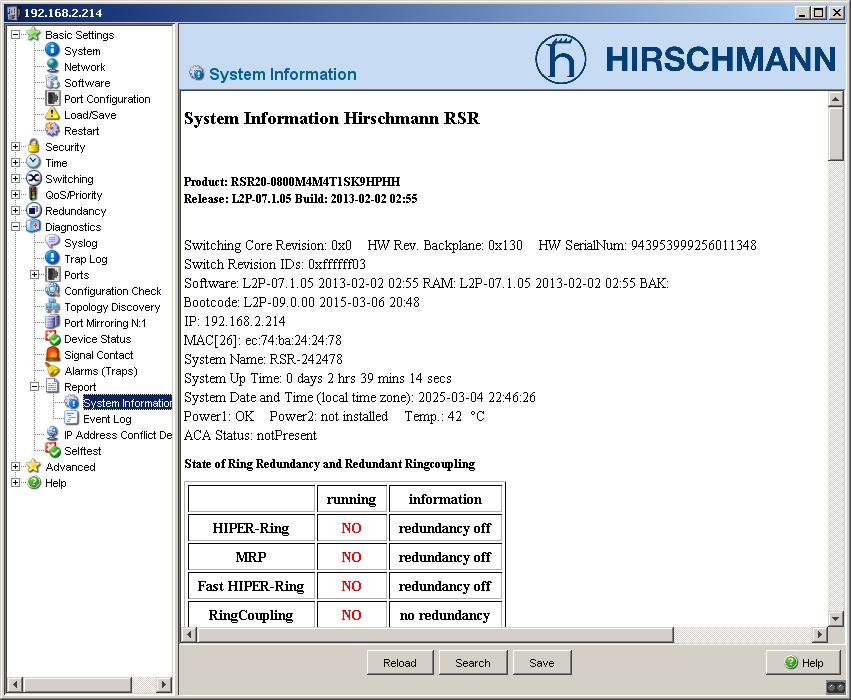Image resolution: width=851 pixels, height=700 pixels.
Task: Click the Signal Contact alarm light icon
Action: (x=53, y=354)
